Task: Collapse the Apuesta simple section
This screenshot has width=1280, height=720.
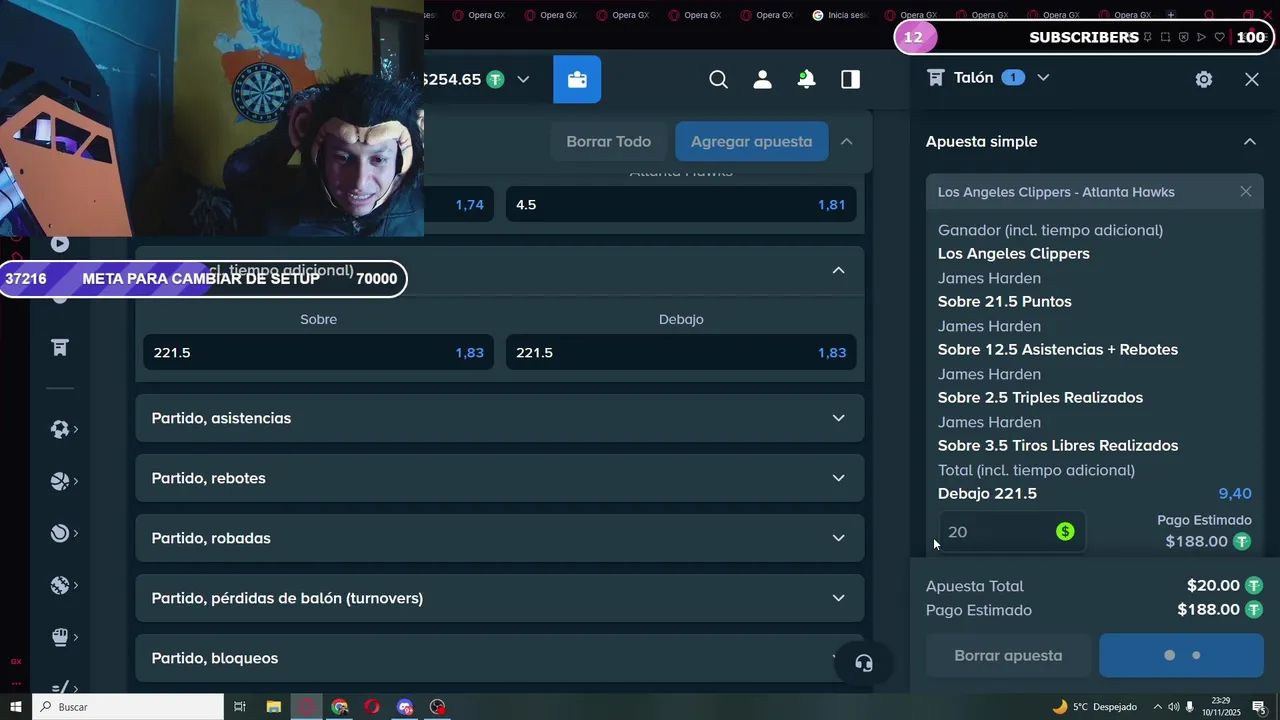Action: (1249, 141)
